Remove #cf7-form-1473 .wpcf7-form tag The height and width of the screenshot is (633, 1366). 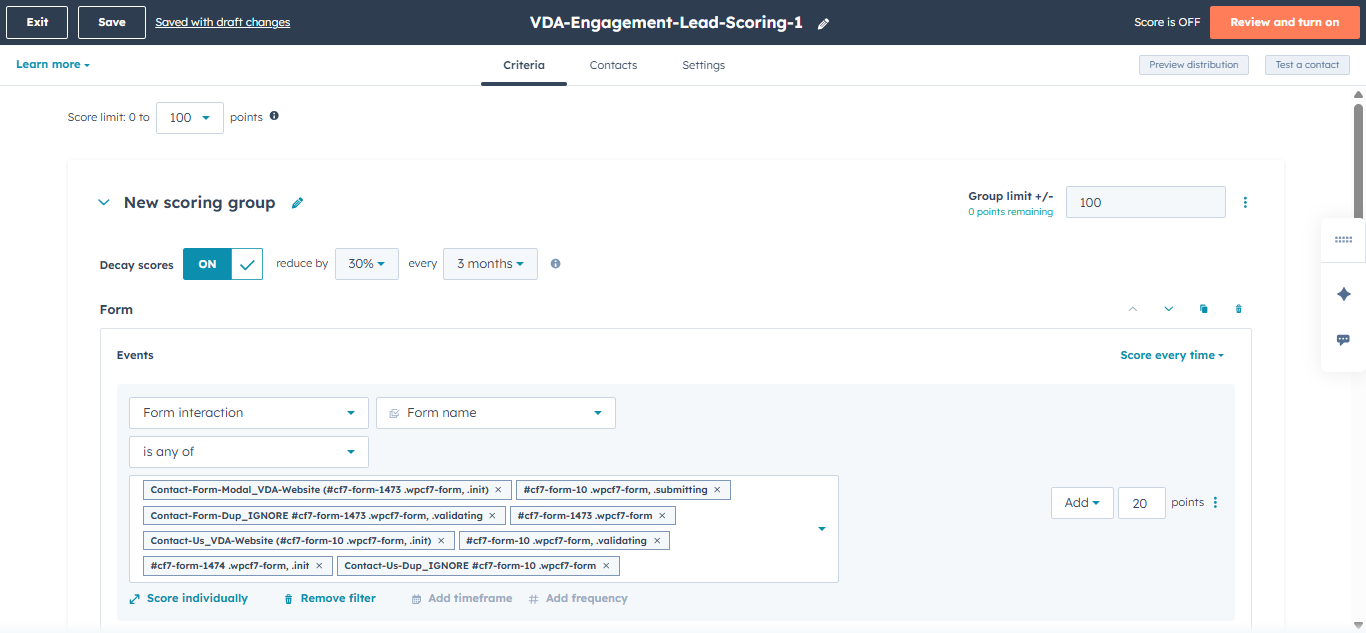662,516
